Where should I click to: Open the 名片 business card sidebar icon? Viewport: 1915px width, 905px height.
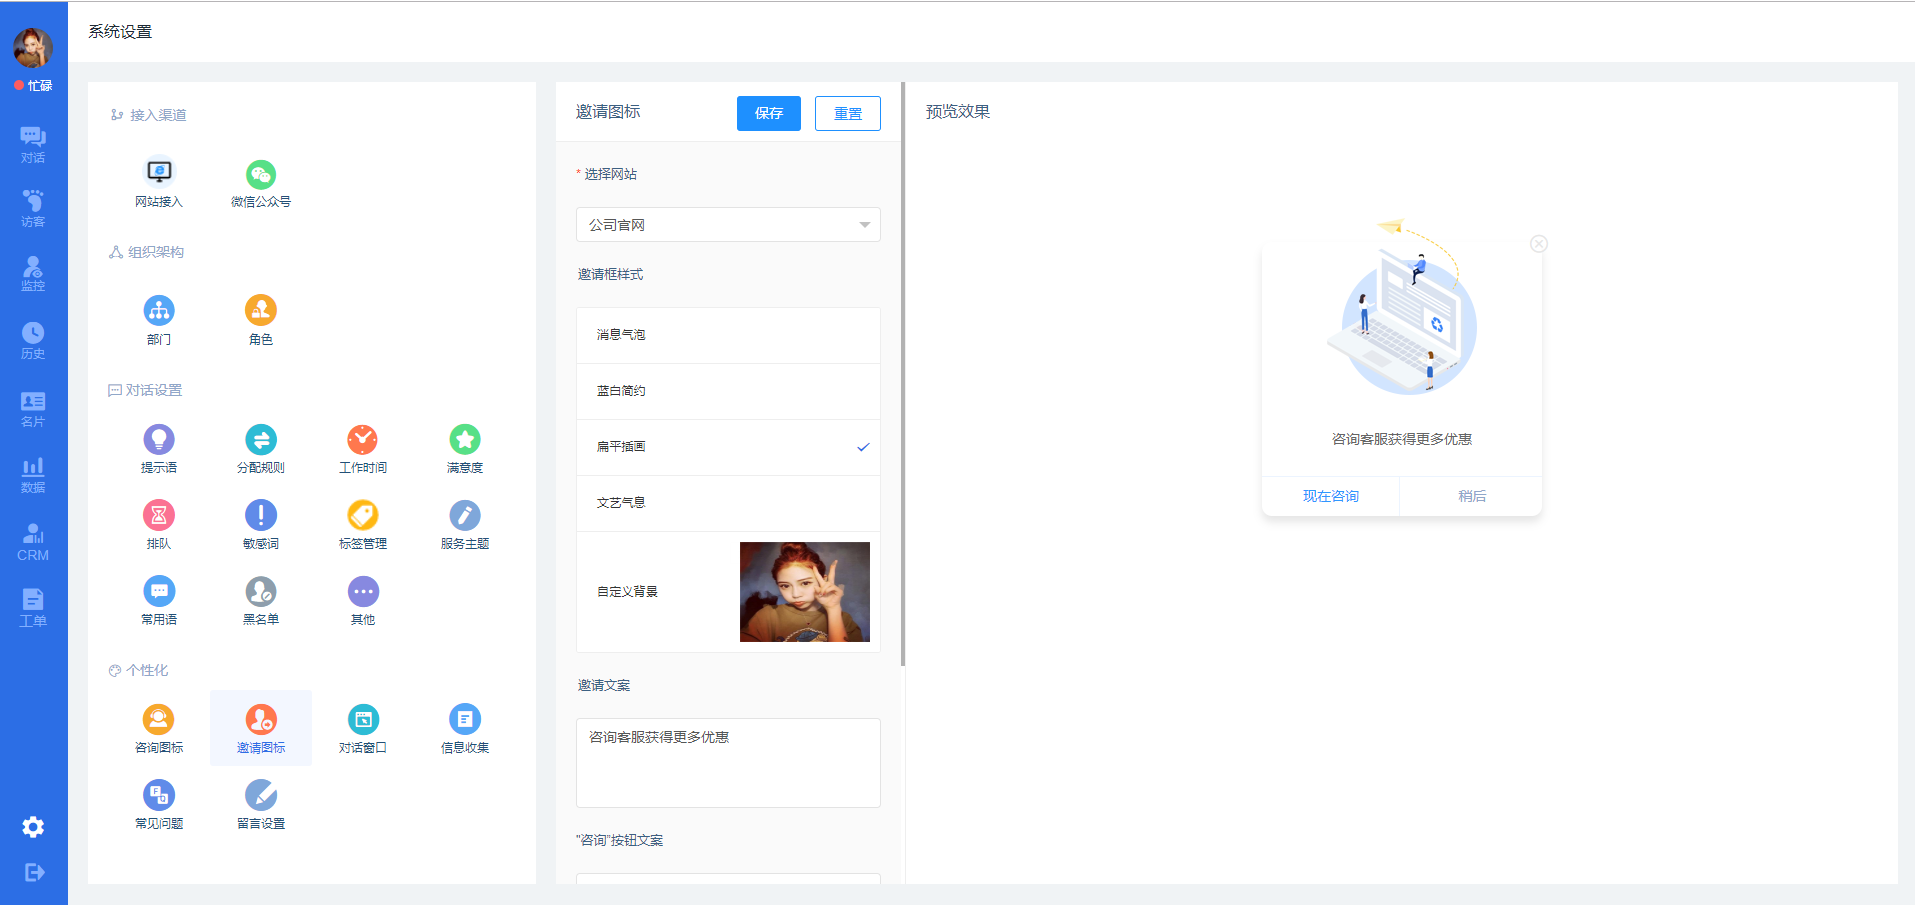pyautogui.click(x=33, y=409)
